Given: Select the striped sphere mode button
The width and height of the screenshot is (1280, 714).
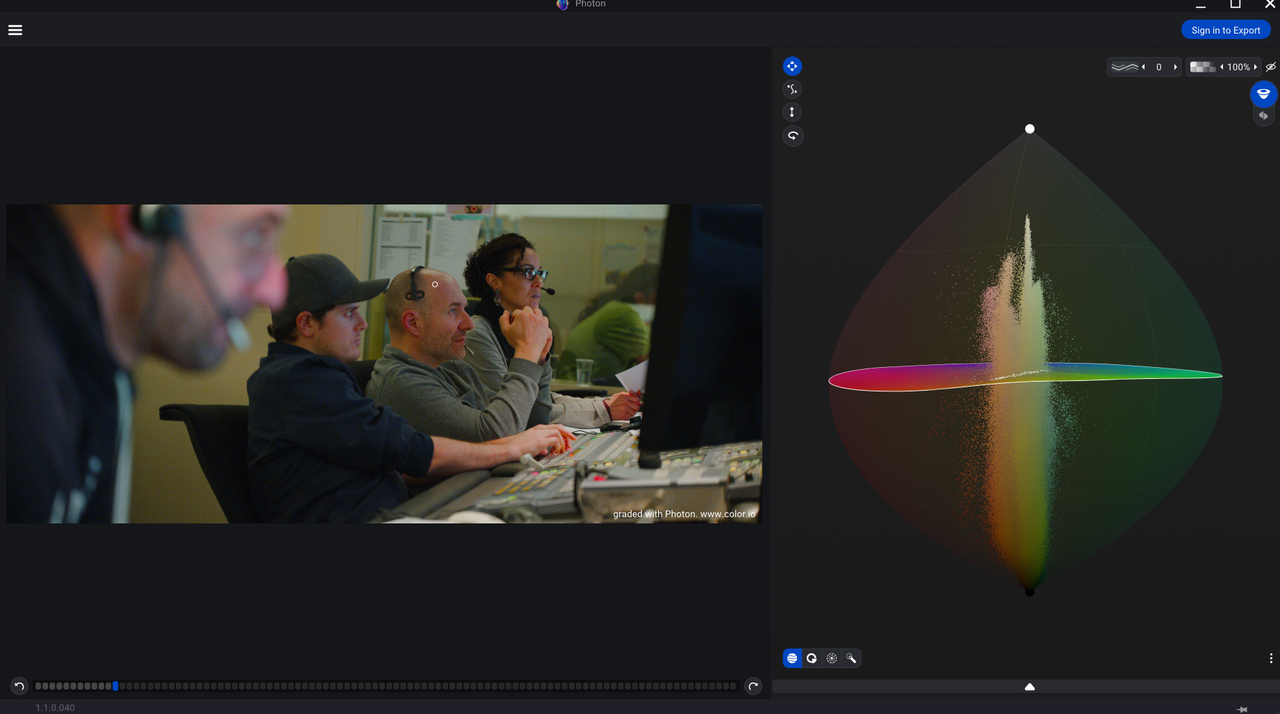Looking at the screenshot, I should point(792,658).
